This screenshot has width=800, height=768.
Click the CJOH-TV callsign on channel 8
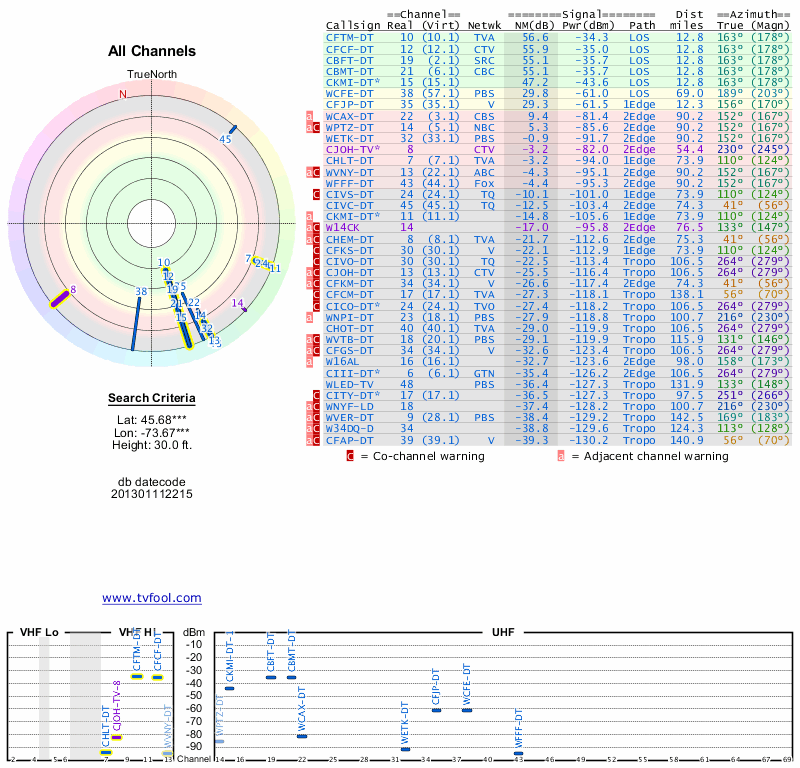(x=352, y=149)
